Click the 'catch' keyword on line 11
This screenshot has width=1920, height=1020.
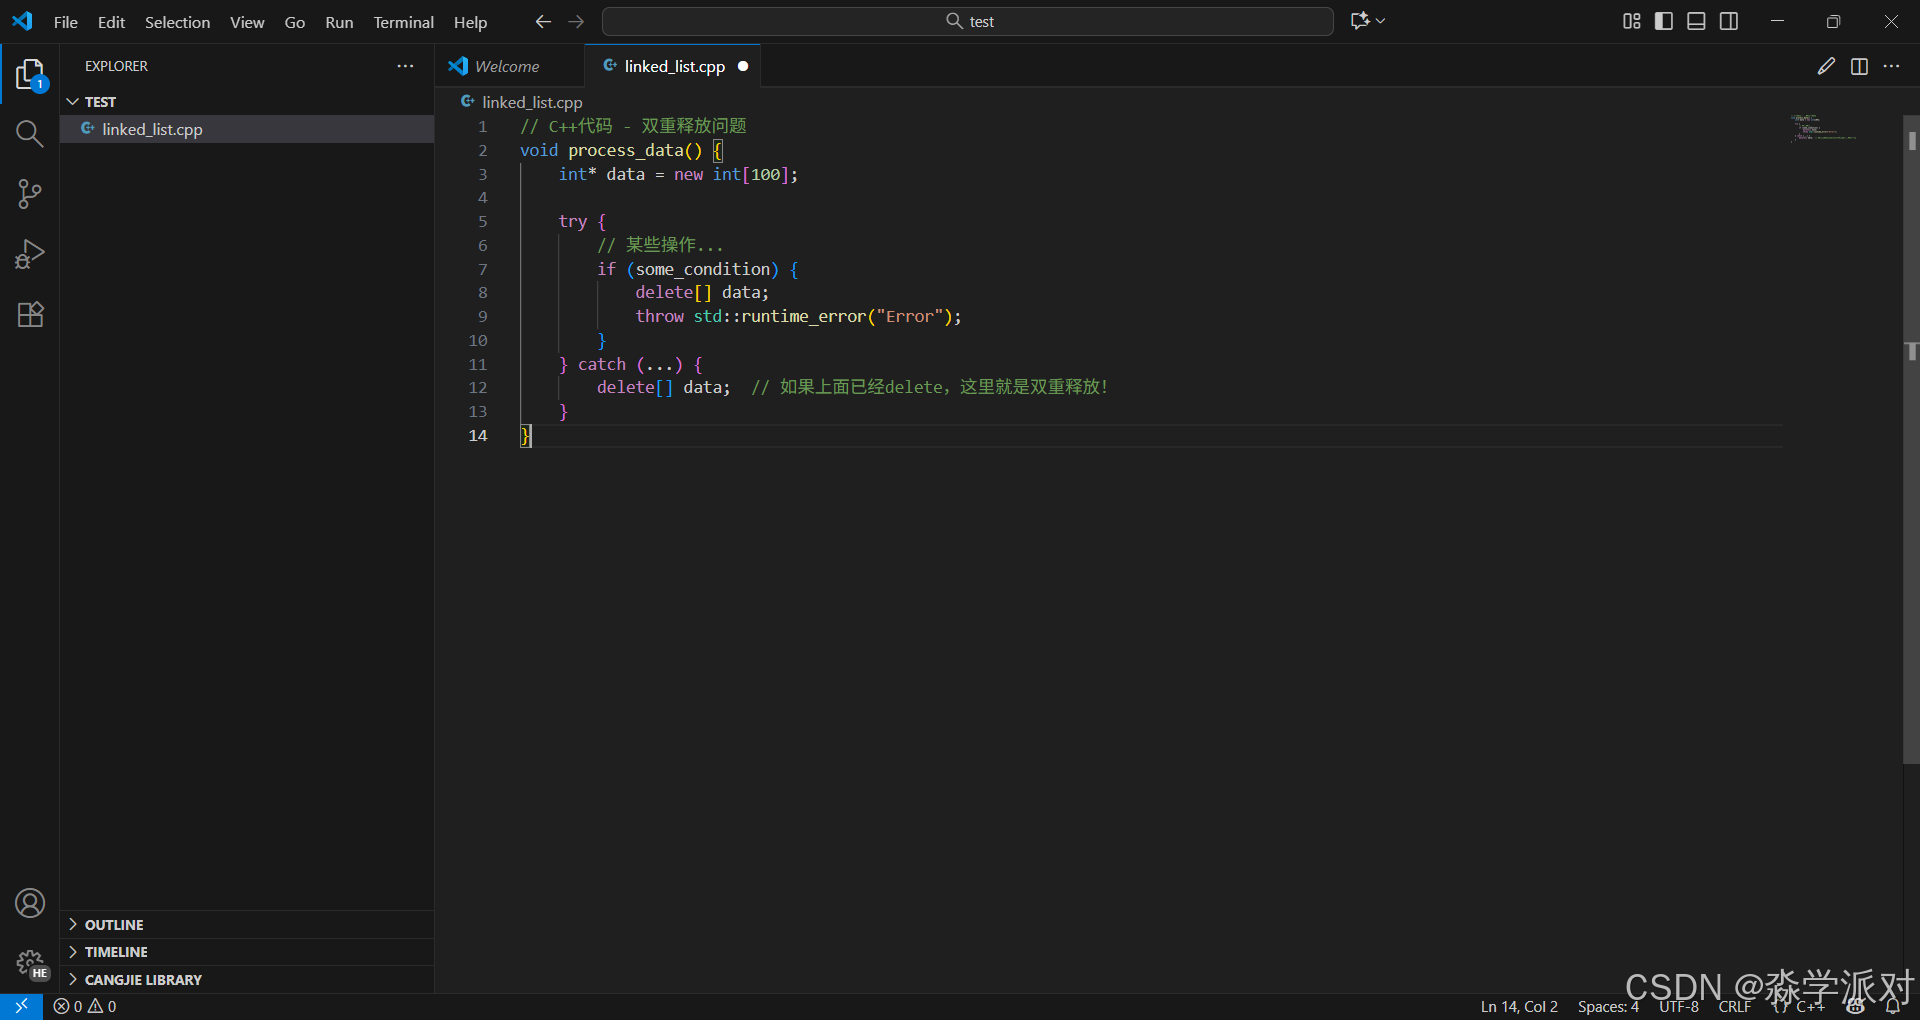(602, 364)
